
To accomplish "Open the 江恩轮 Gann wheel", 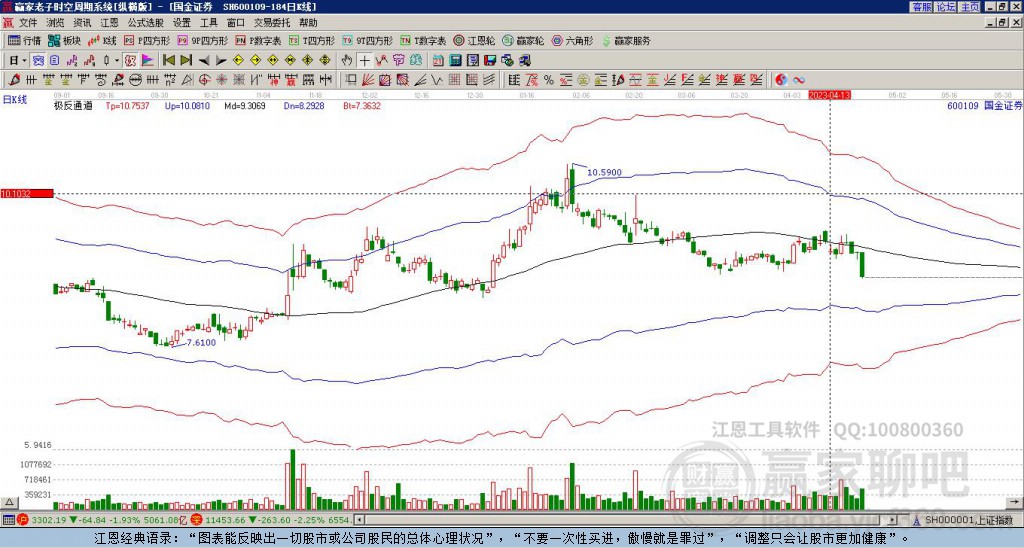I will click(474, 40).
